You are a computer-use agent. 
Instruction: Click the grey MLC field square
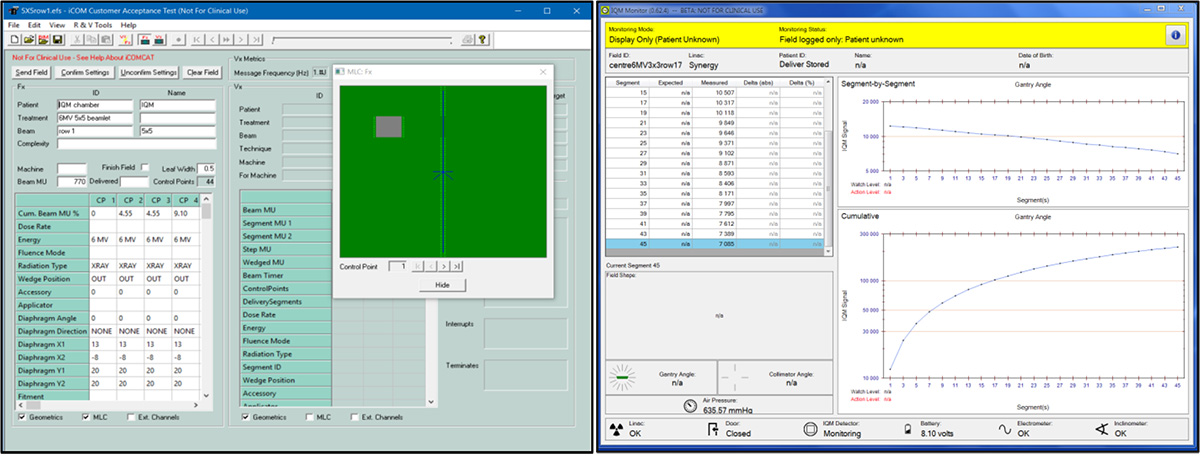click(389, 127)
